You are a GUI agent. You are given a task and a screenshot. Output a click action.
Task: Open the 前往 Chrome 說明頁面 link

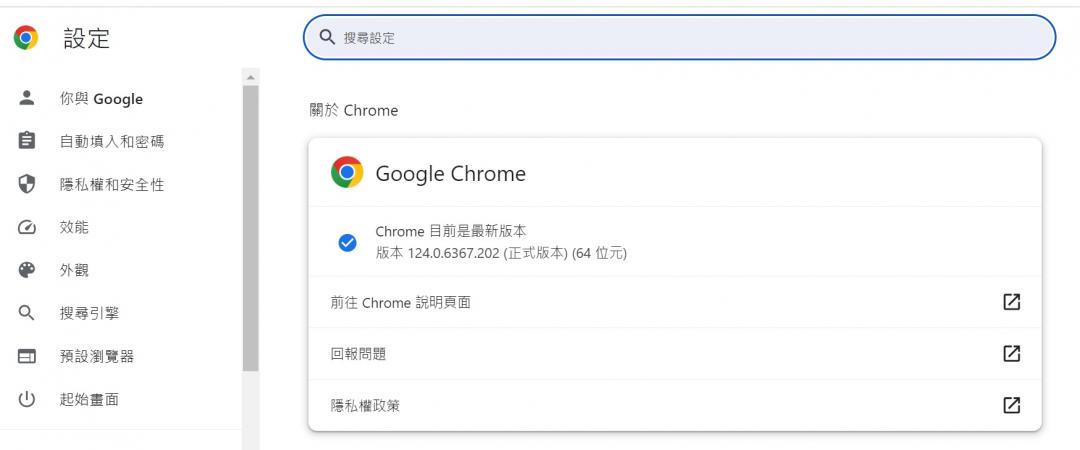674,302
